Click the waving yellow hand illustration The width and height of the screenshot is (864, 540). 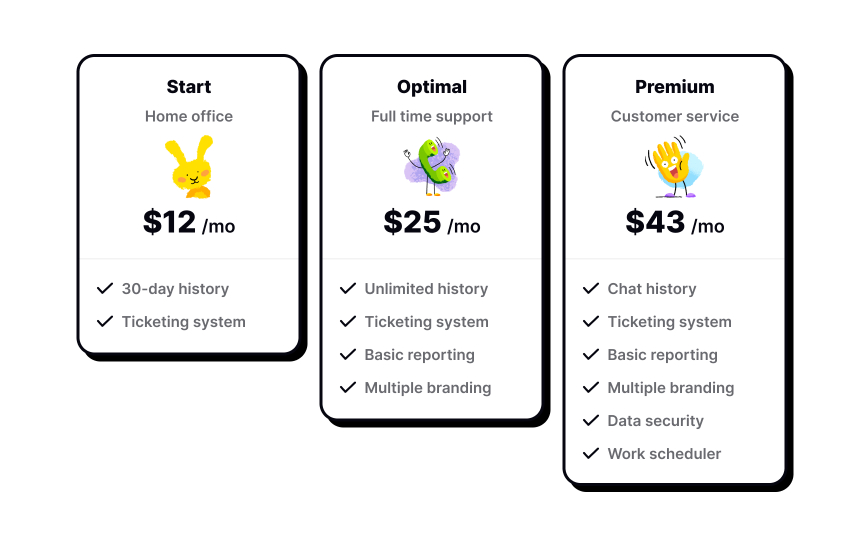click(x=674, y=168)
